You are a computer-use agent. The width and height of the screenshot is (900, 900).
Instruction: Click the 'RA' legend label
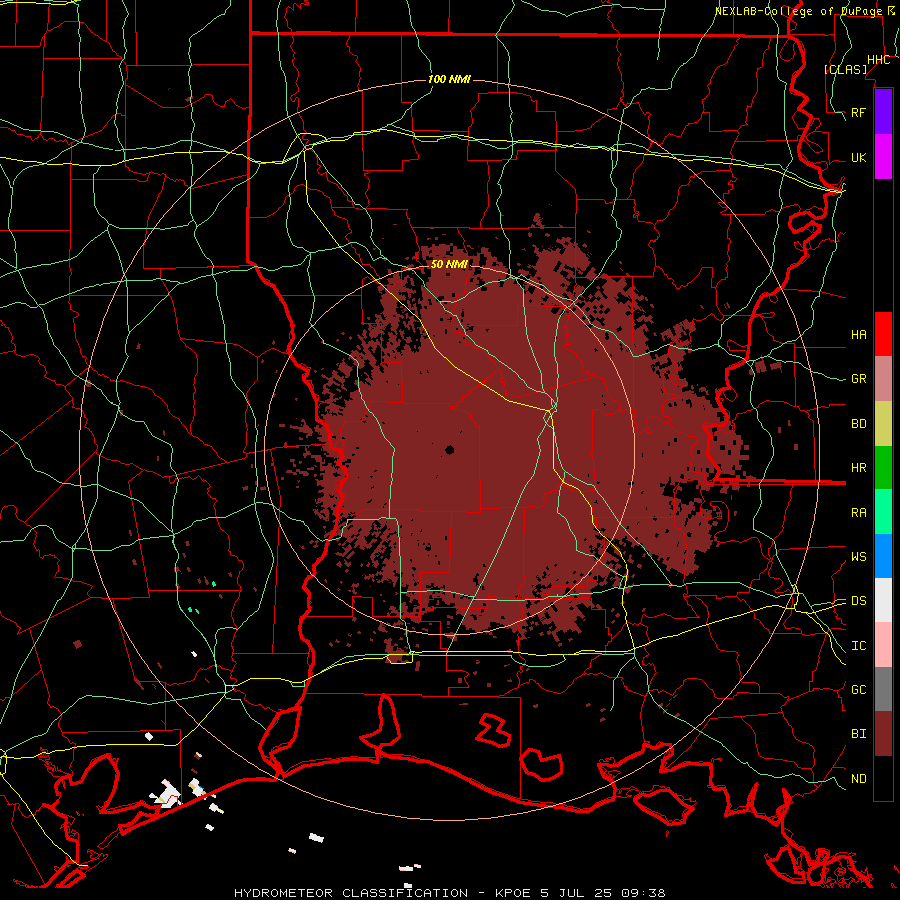click(x=859, y=512)
